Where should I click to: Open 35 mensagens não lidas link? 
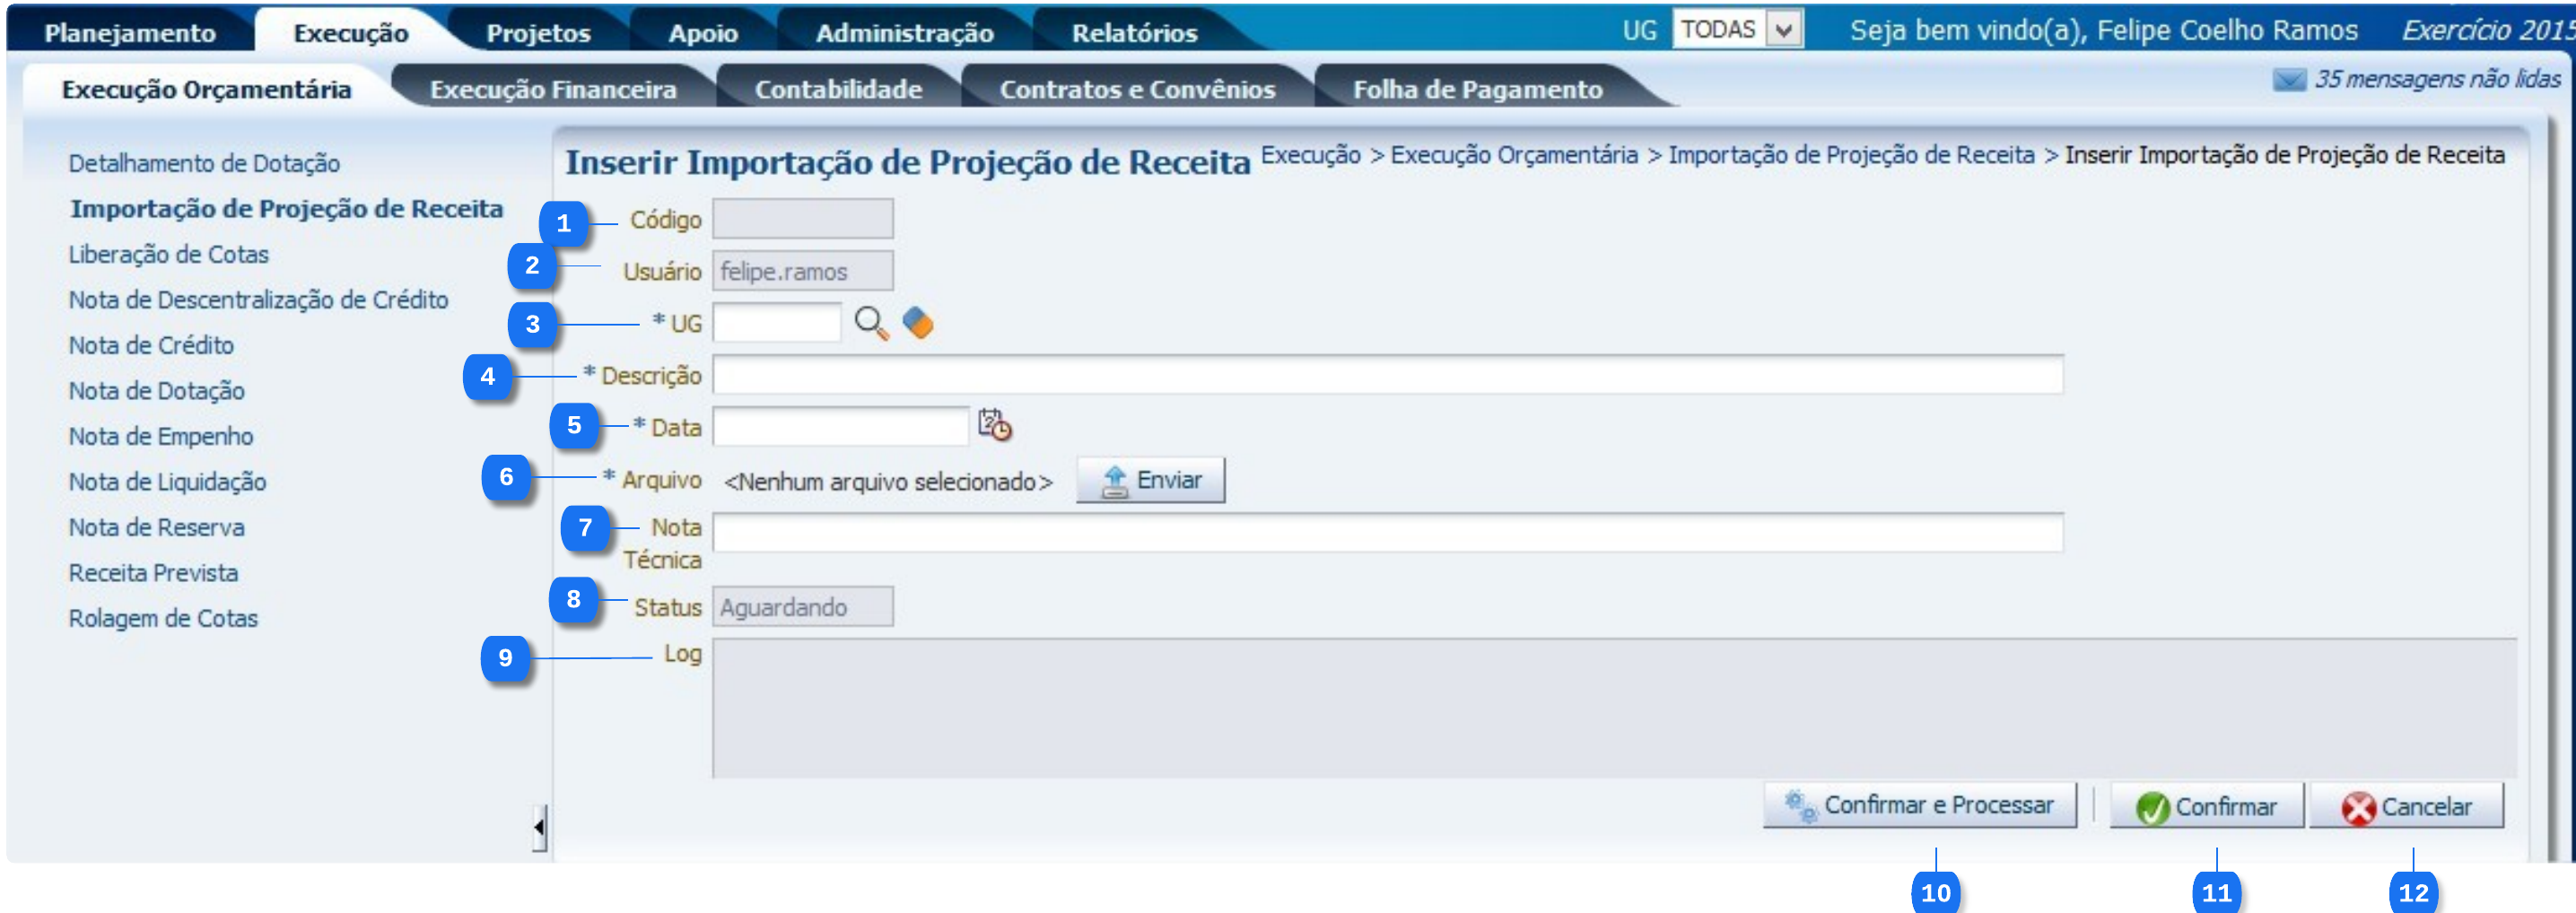(2436, 80)
